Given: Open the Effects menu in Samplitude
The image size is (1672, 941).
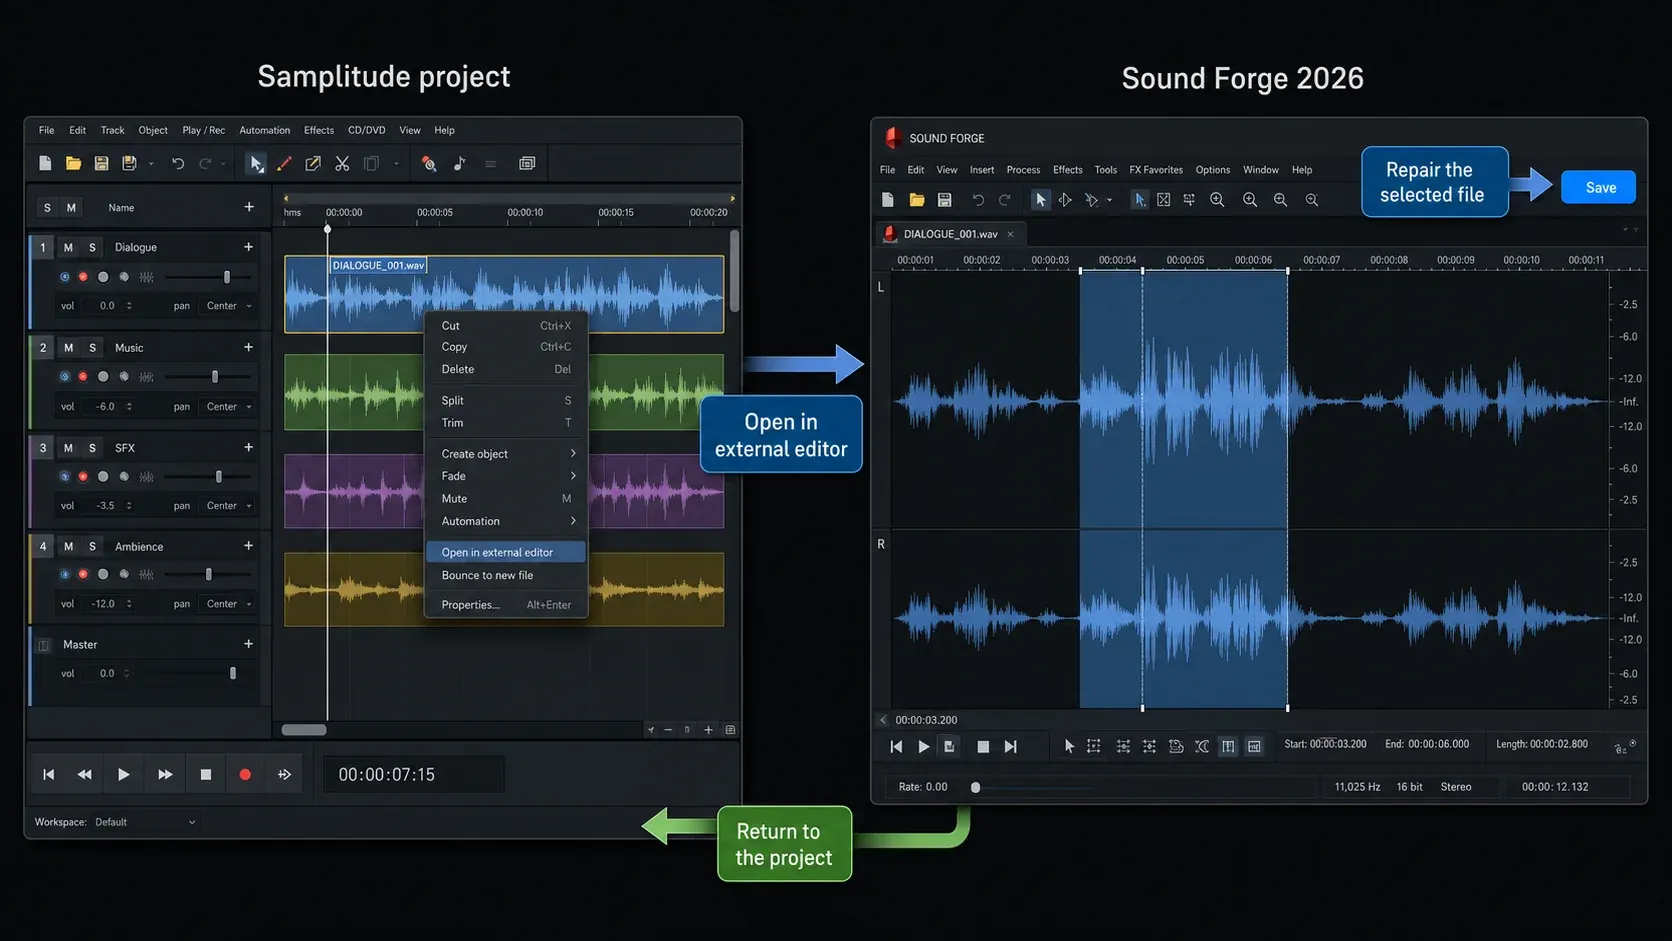Looking at the screenshot, I should [319, 130].
